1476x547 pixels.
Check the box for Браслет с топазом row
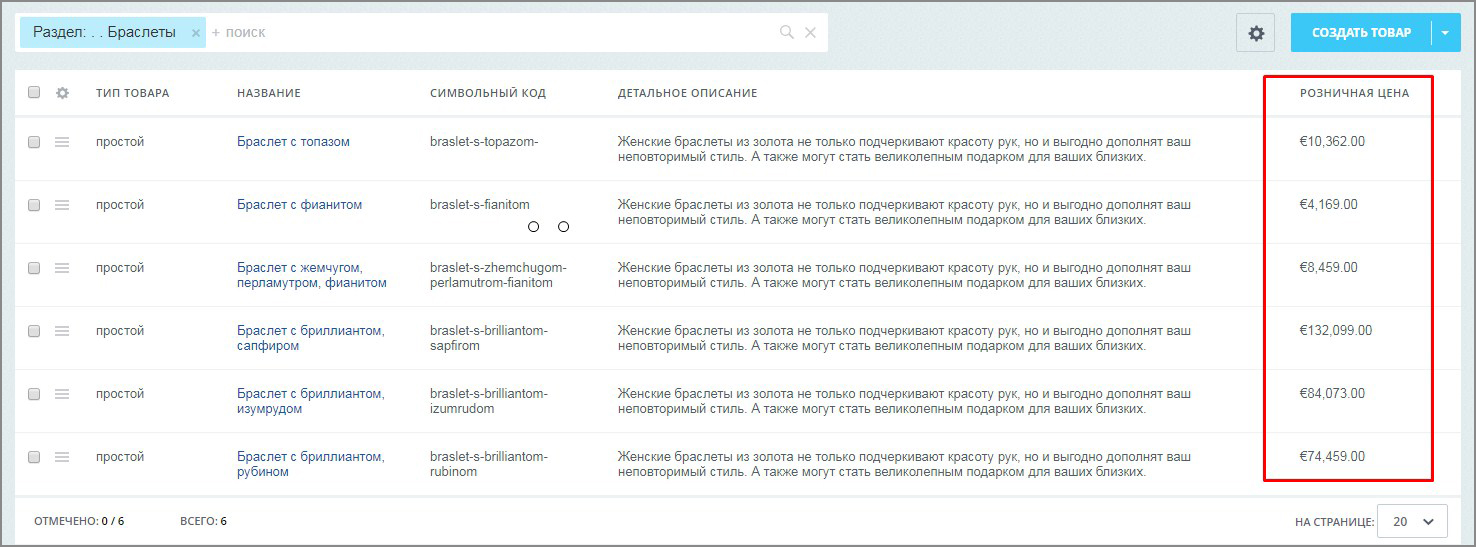34,142
